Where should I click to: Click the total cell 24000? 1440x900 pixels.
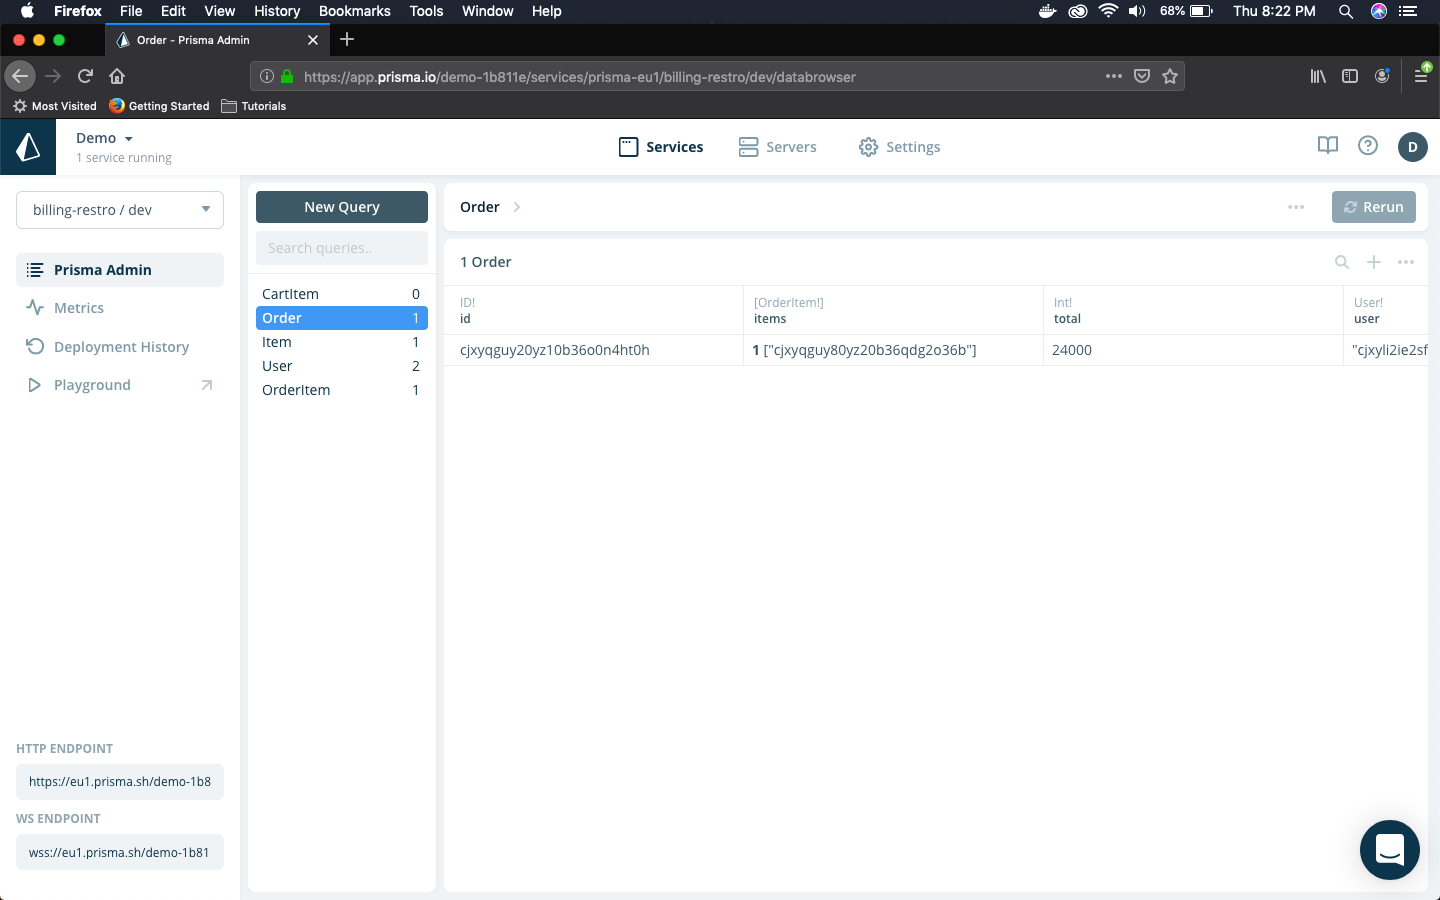[1194, 350]
